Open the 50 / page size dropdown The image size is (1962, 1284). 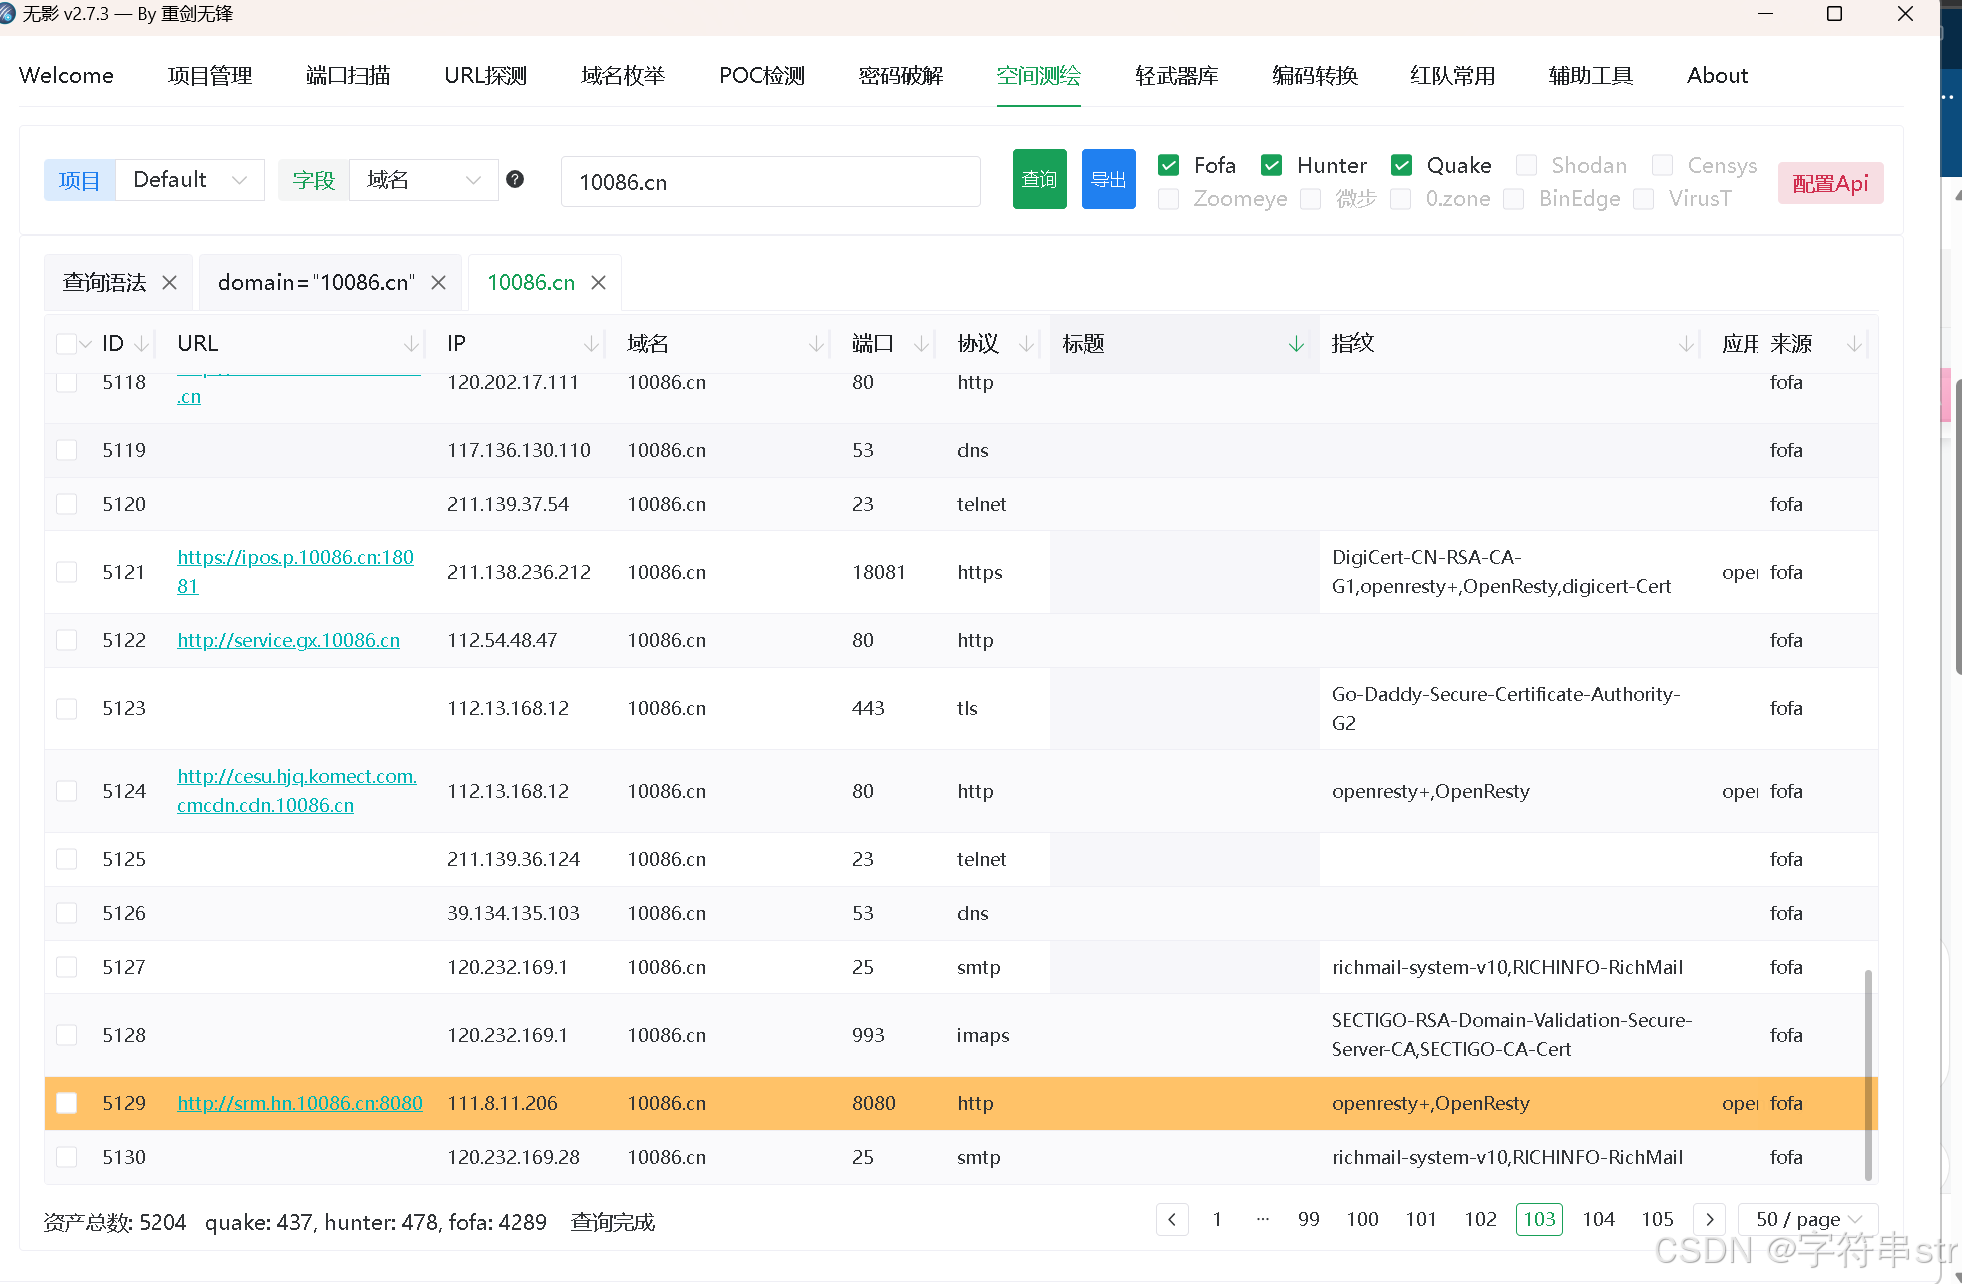coord(1808,1219)
